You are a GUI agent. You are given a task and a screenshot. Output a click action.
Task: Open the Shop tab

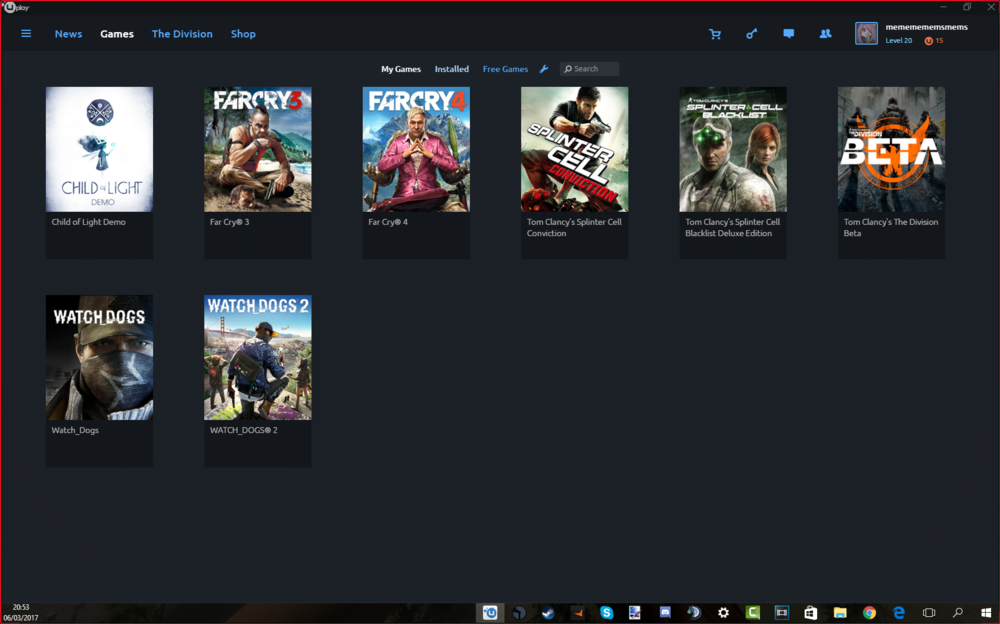coord(243,34)
